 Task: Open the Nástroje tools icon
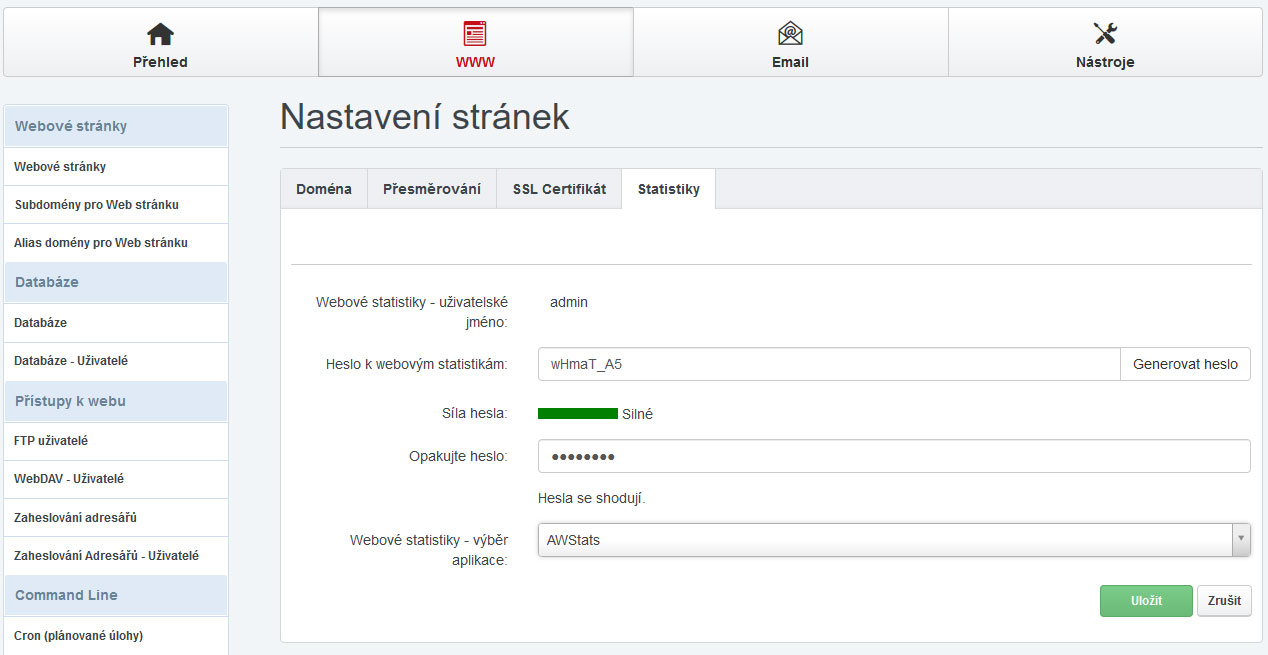tap(1105, 34)
